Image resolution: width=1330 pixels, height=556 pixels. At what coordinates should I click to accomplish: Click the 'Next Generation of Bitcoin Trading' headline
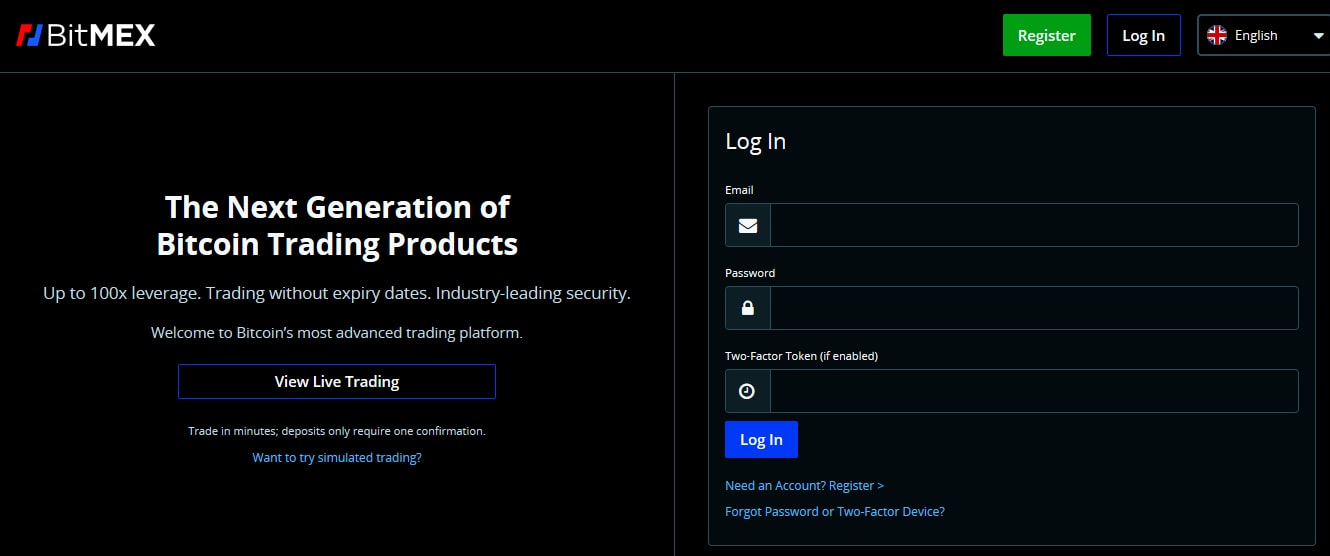point(337,225)
